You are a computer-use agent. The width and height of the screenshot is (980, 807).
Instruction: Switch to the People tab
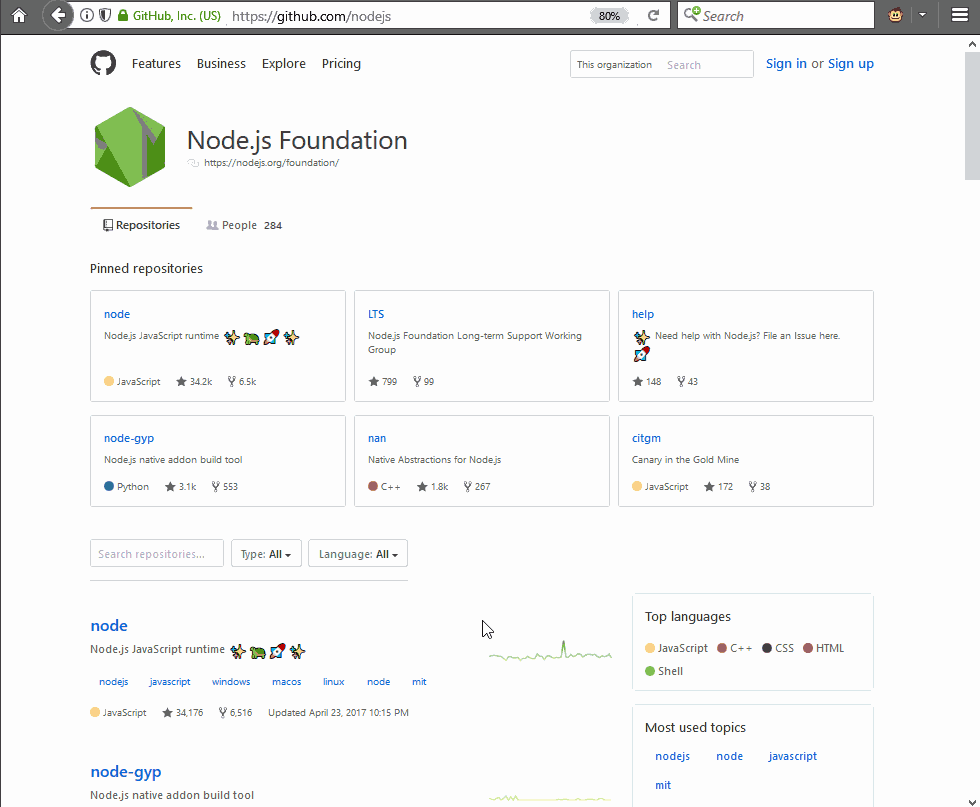point(239,226)
